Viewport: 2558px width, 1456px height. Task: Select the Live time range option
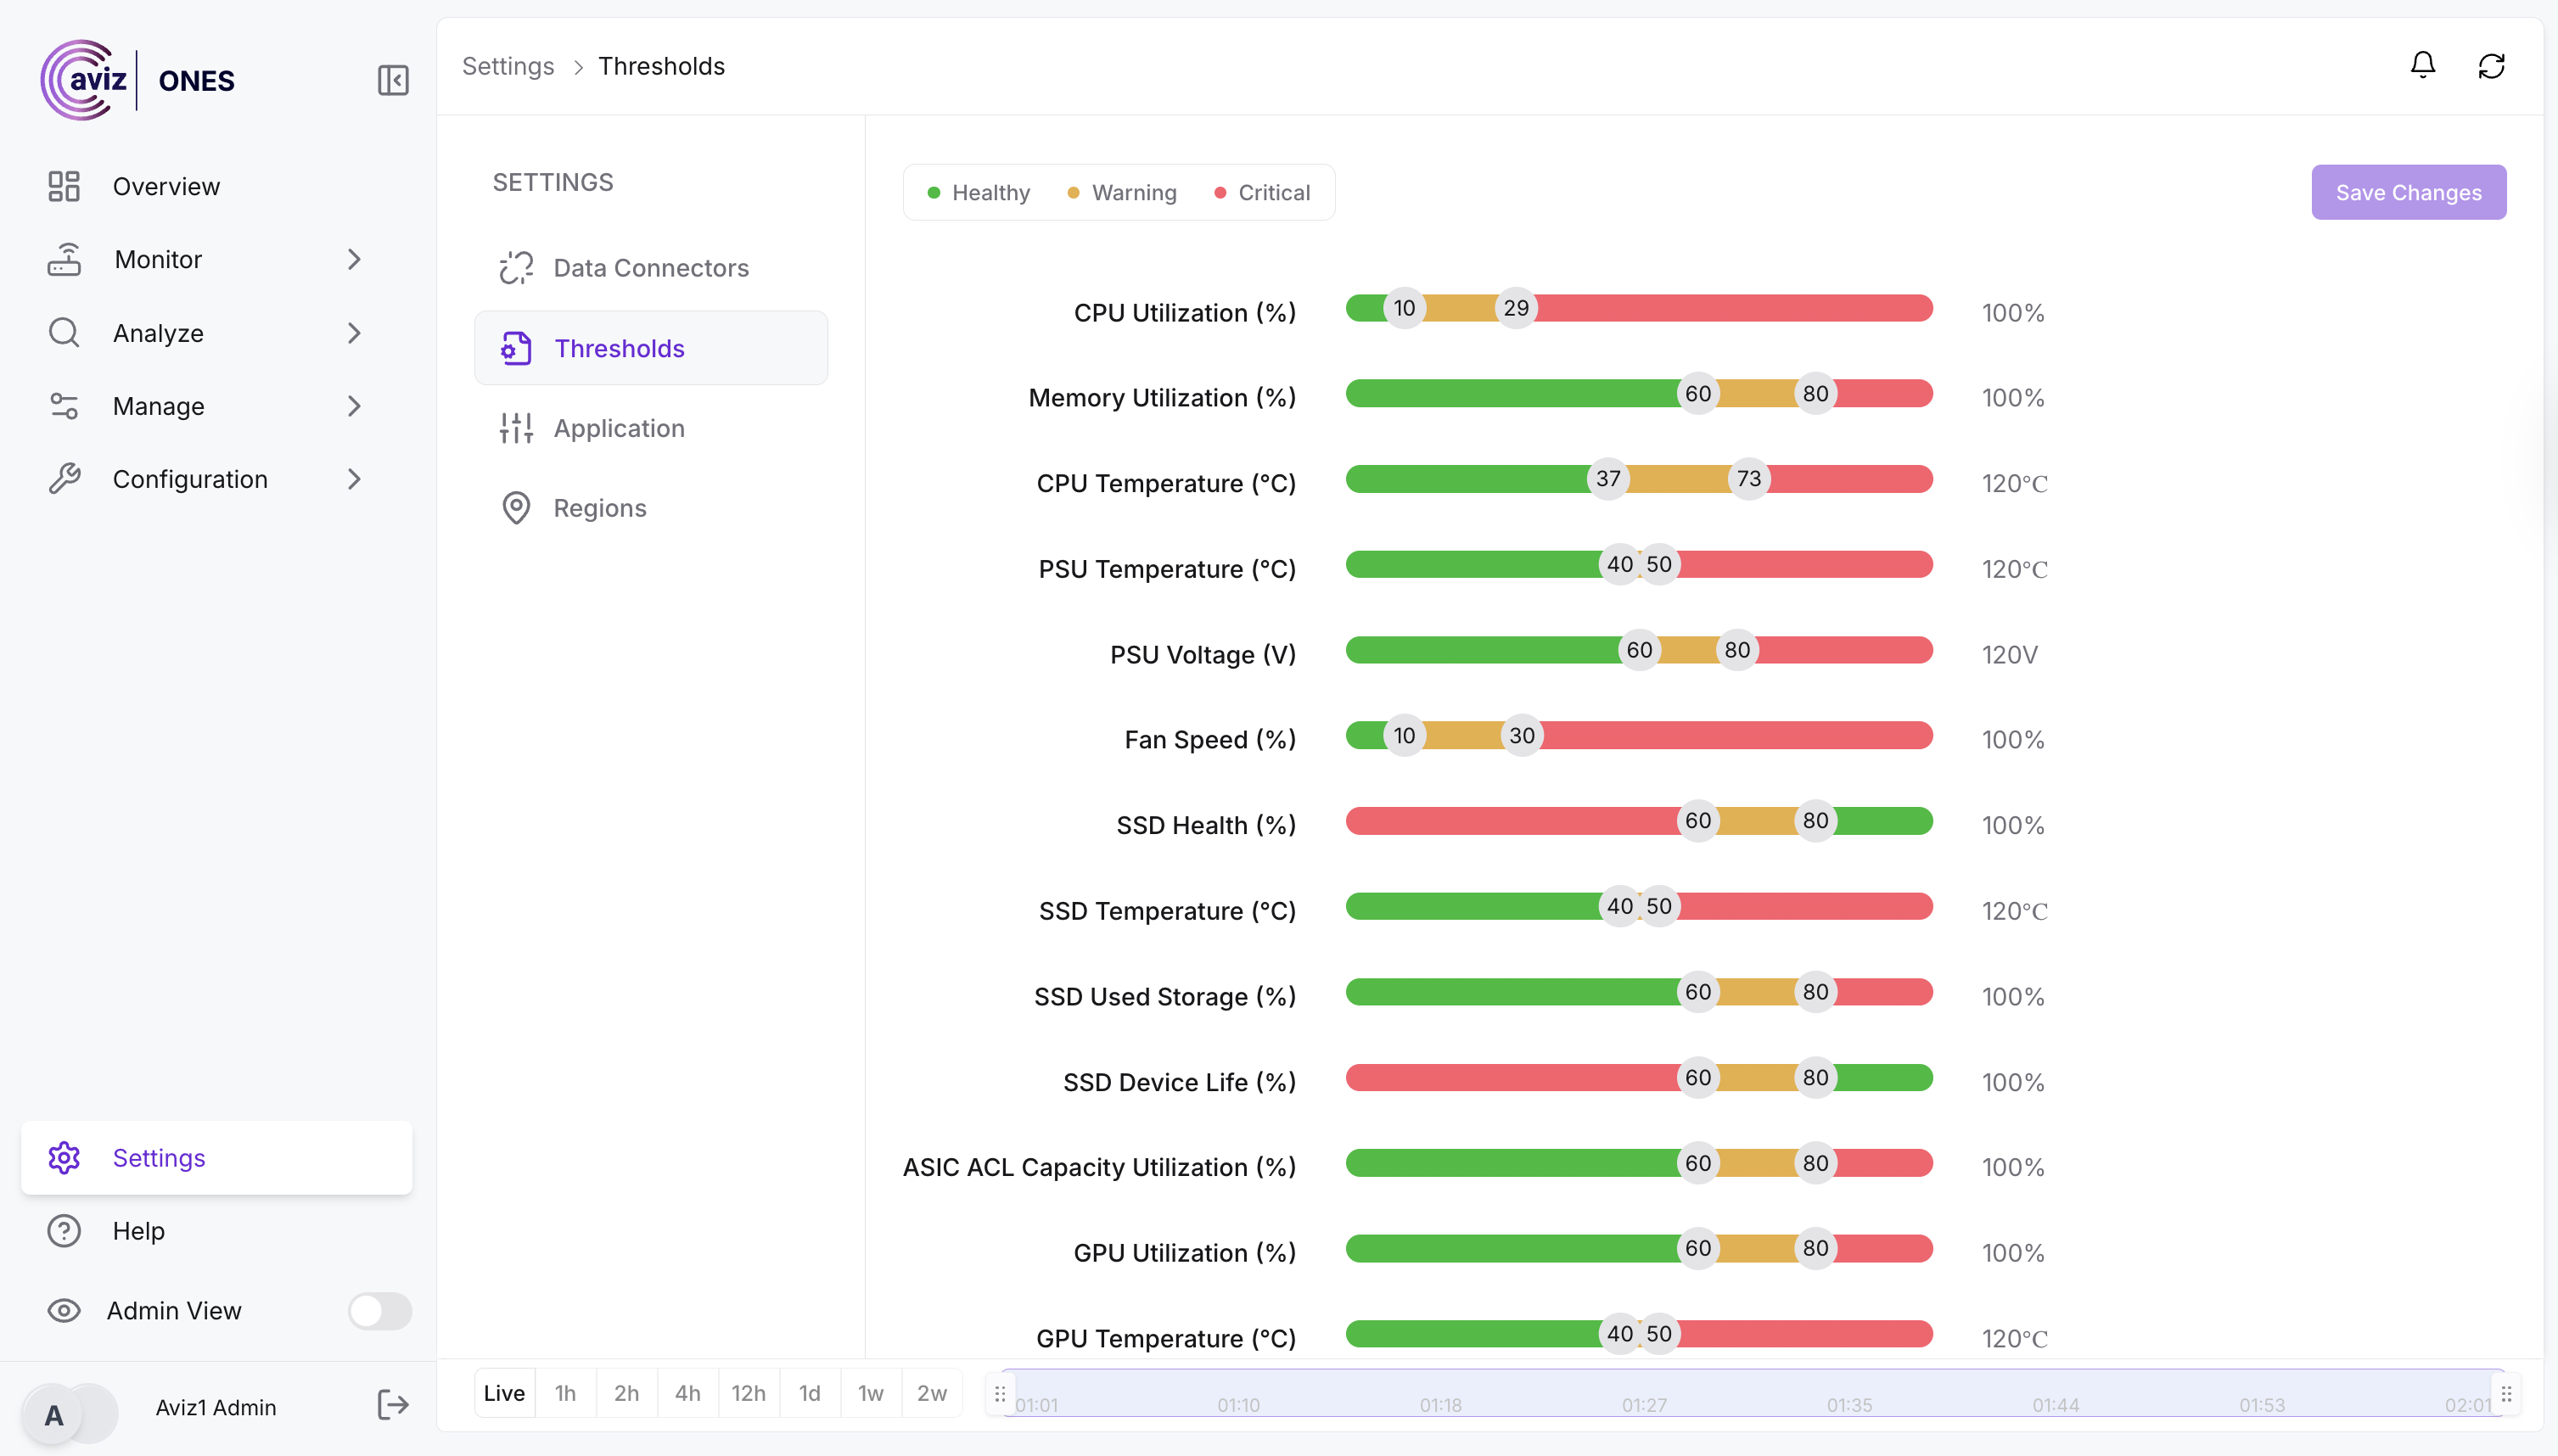click(504, 1393)
